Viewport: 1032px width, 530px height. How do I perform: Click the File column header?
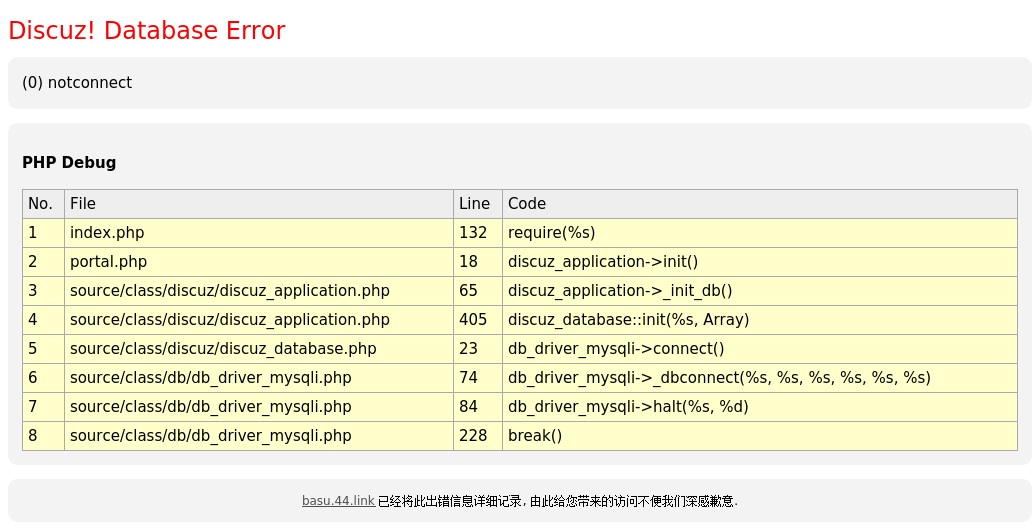pos(83,204)
